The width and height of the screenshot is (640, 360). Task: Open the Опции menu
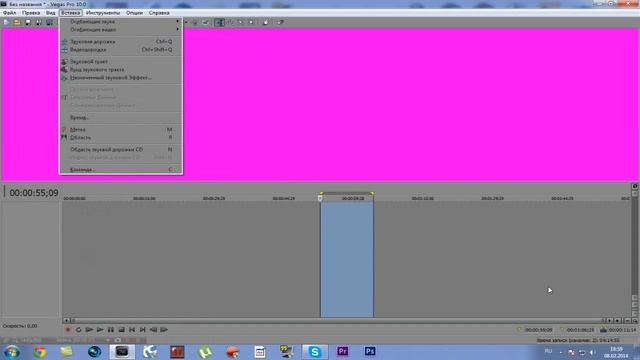tap(134, 13)
